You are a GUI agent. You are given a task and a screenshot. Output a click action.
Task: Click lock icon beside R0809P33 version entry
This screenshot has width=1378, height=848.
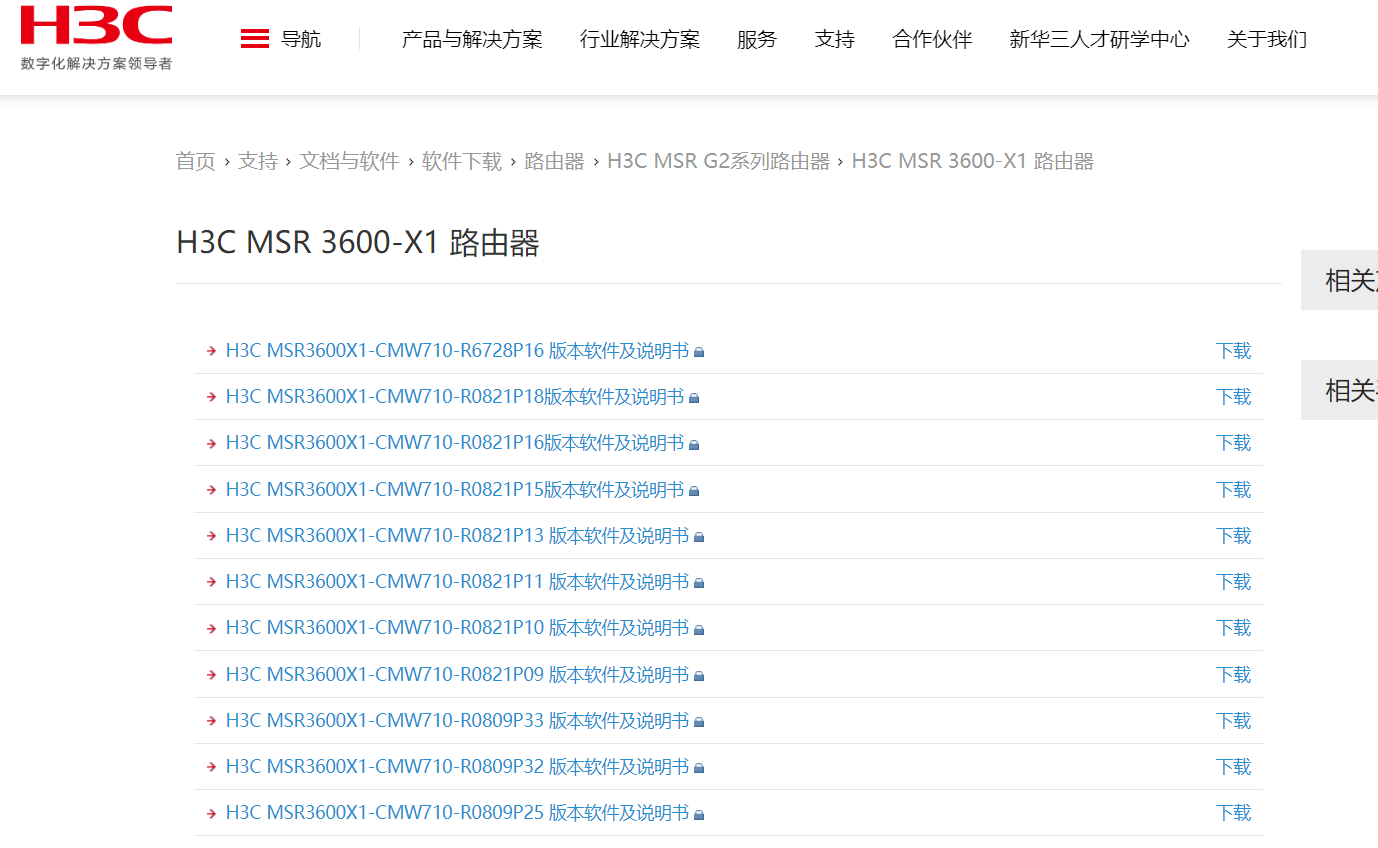[700, 722]
